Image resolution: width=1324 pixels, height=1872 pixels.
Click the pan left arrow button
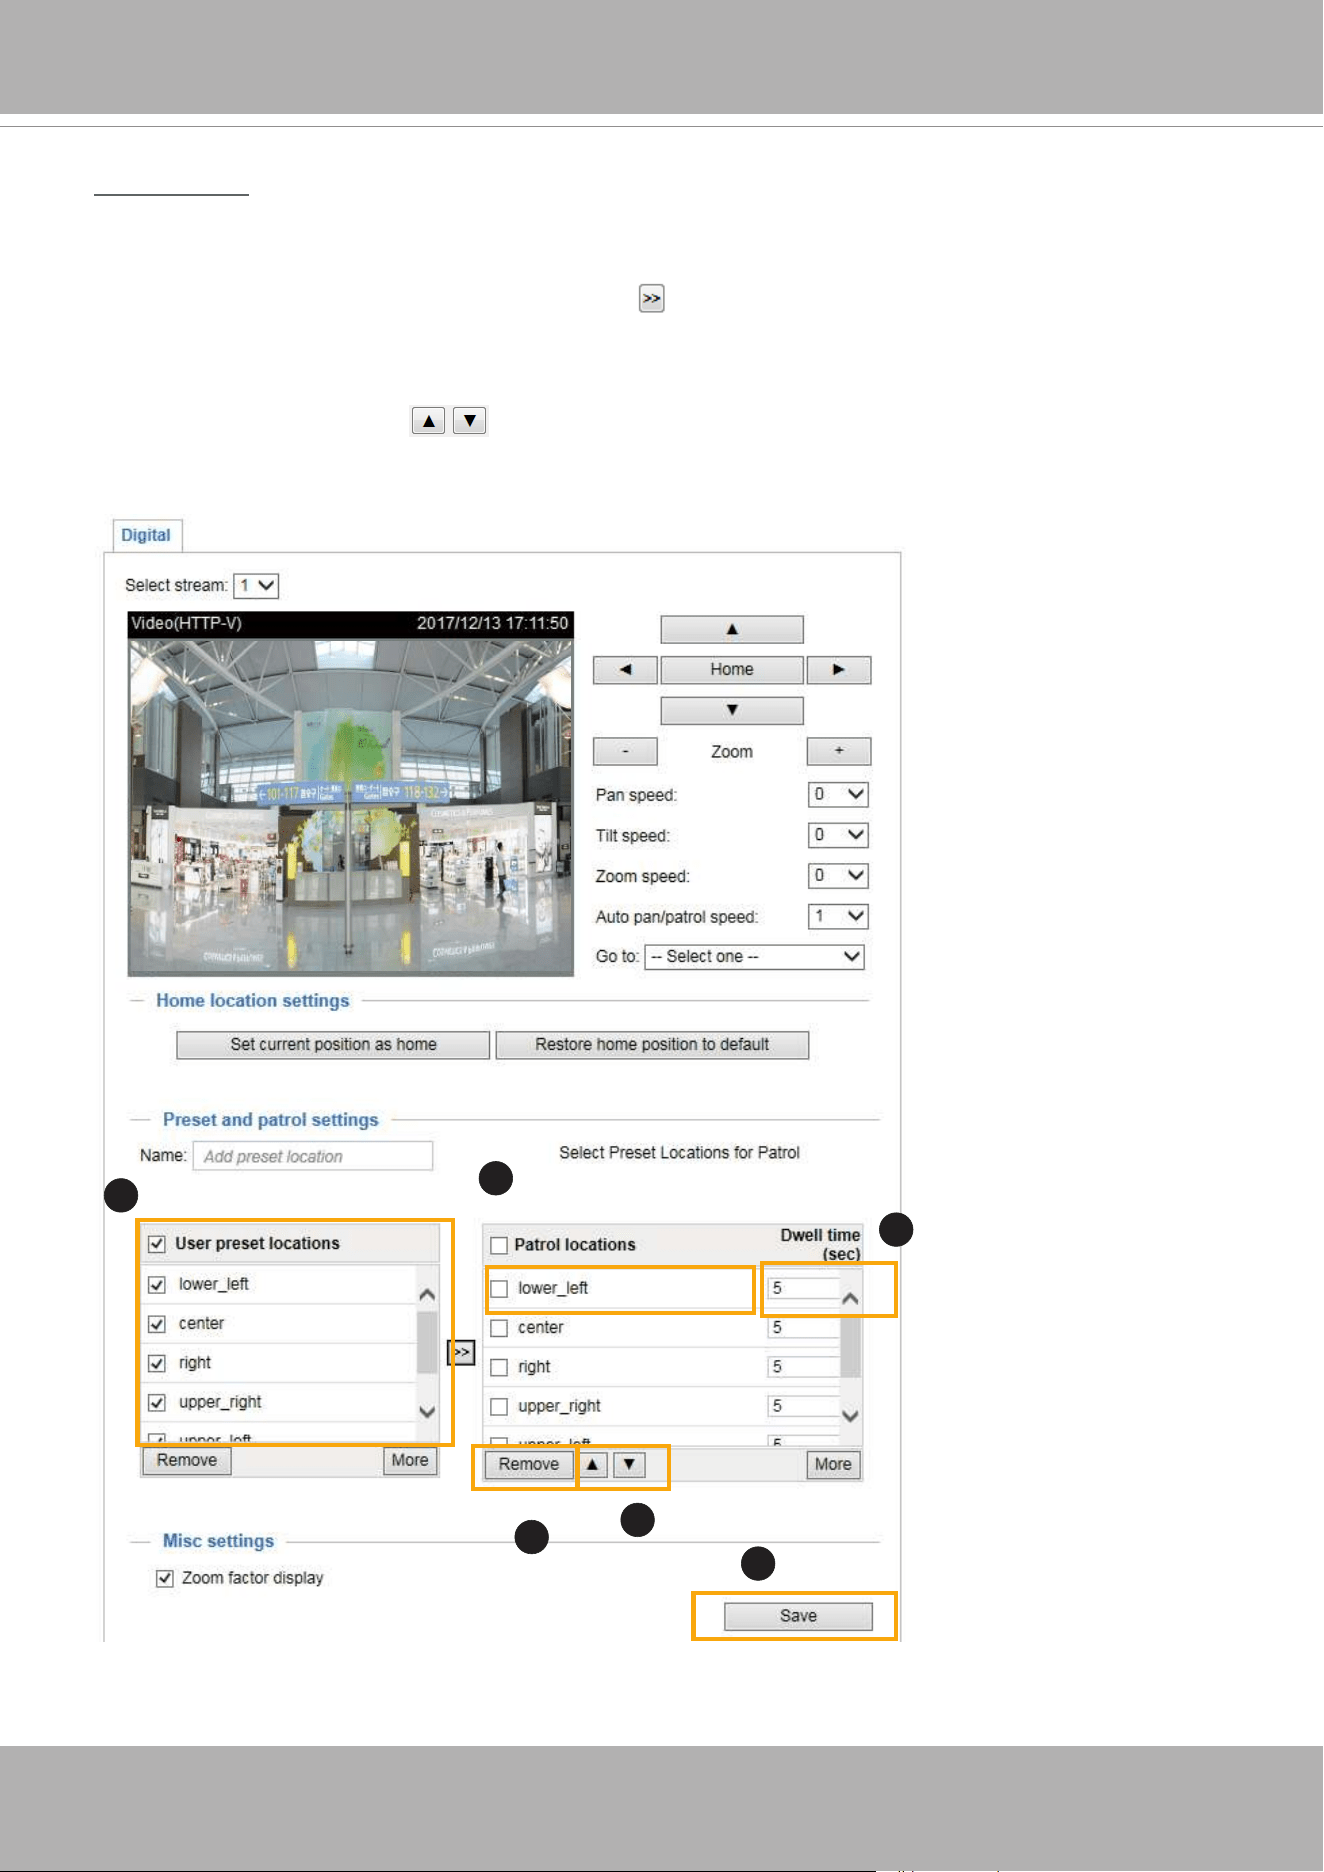coord(625,670)
